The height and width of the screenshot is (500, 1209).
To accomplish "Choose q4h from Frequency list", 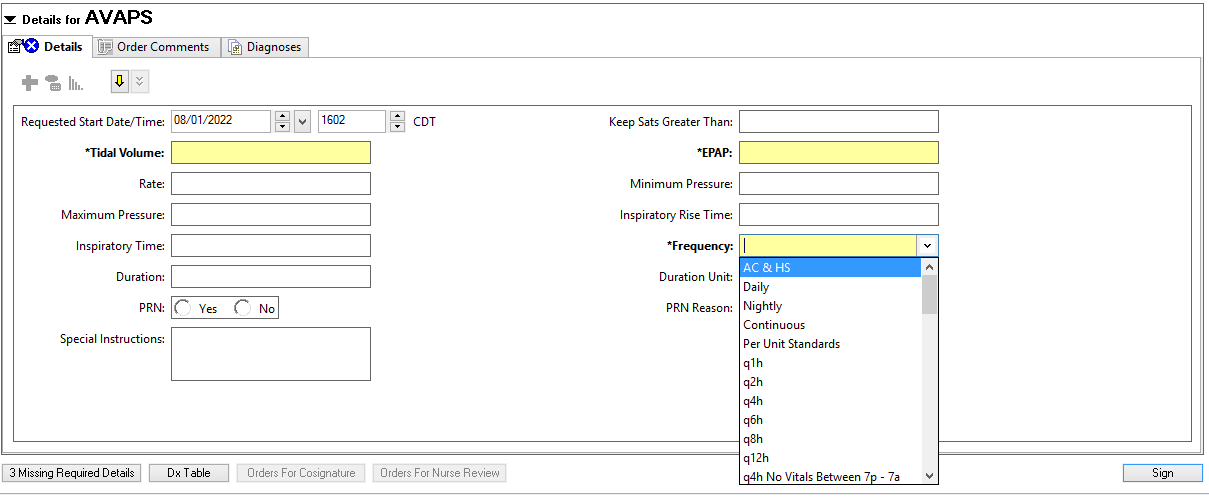I will click(x=830, y=400).
